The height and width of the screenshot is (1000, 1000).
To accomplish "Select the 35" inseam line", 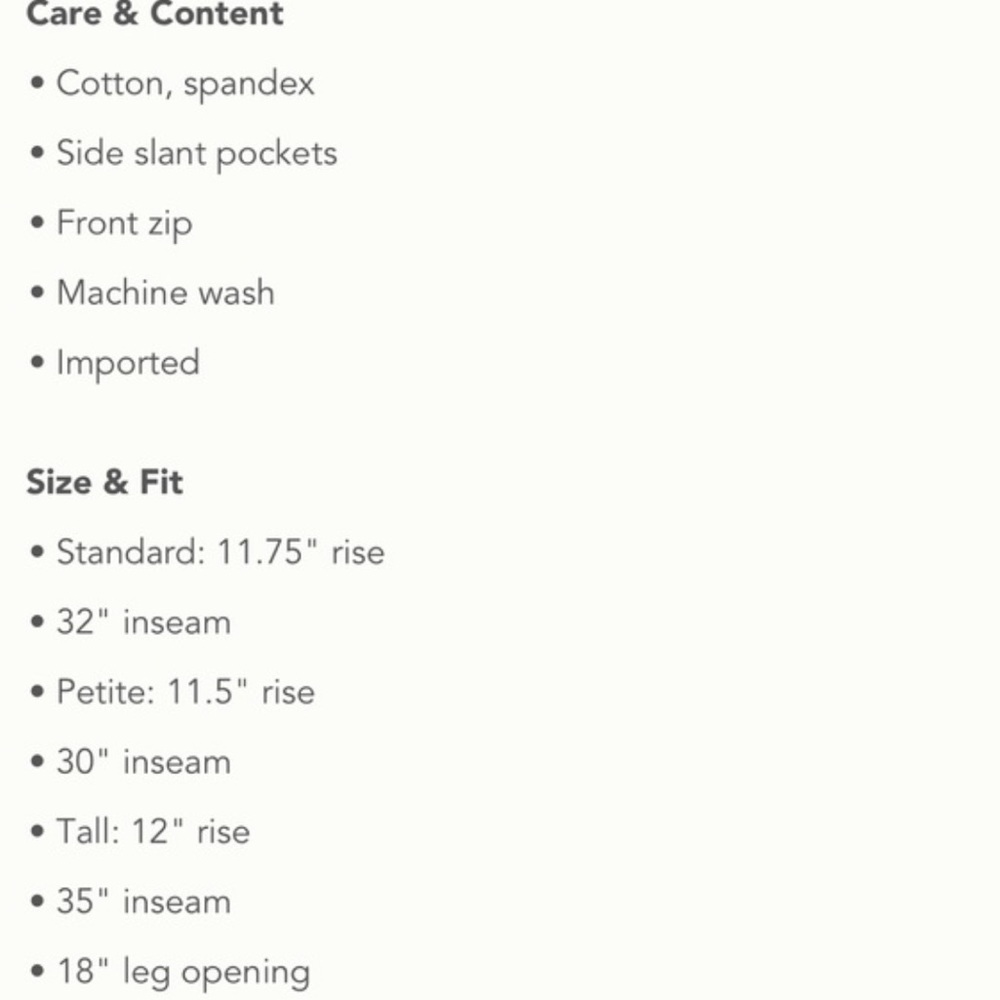I will tap(143, 902).
